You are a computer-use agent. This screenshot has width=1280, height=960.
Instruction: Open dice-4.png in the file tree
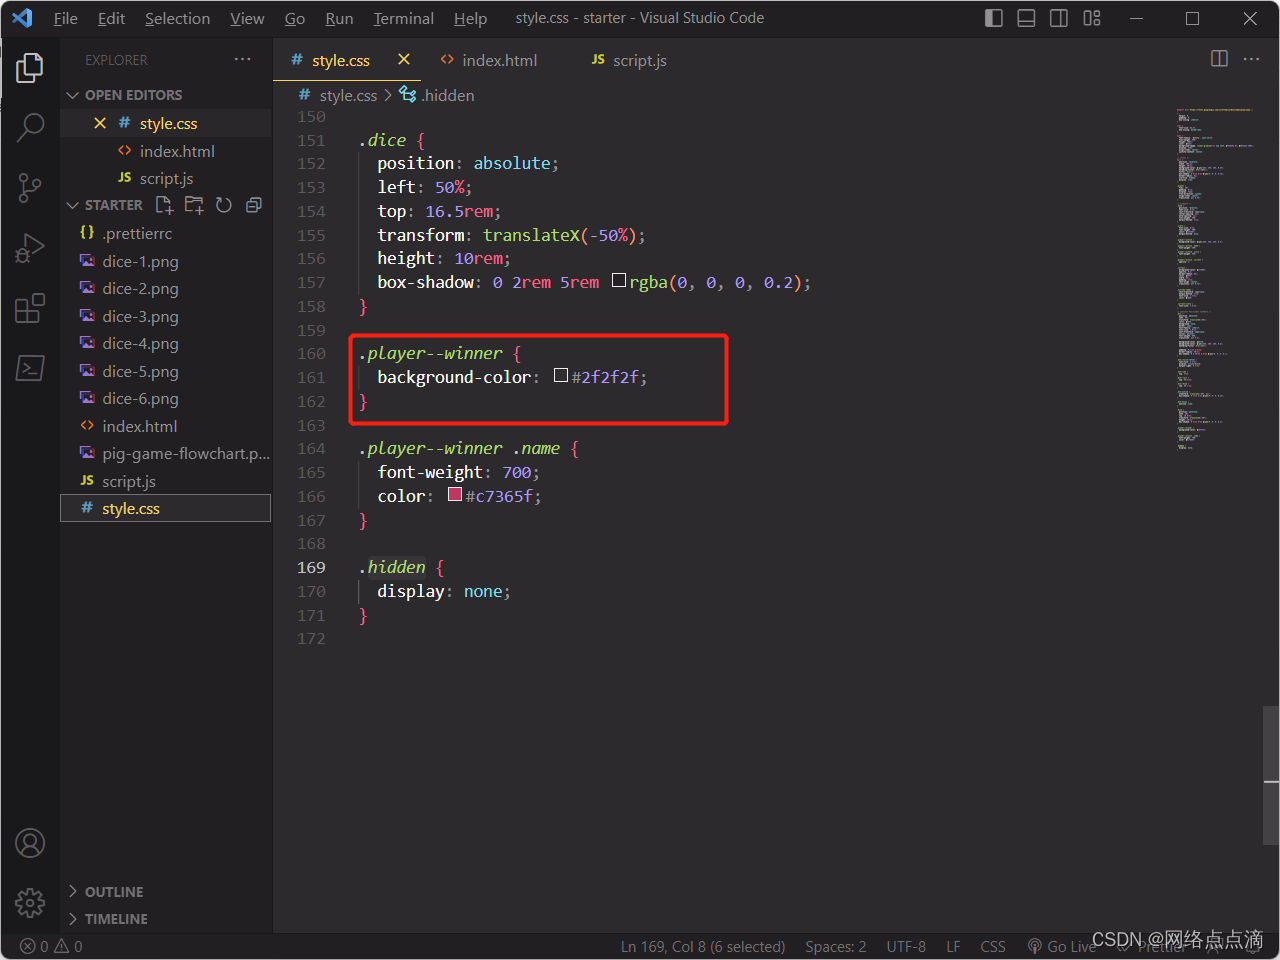coord(166,343)
